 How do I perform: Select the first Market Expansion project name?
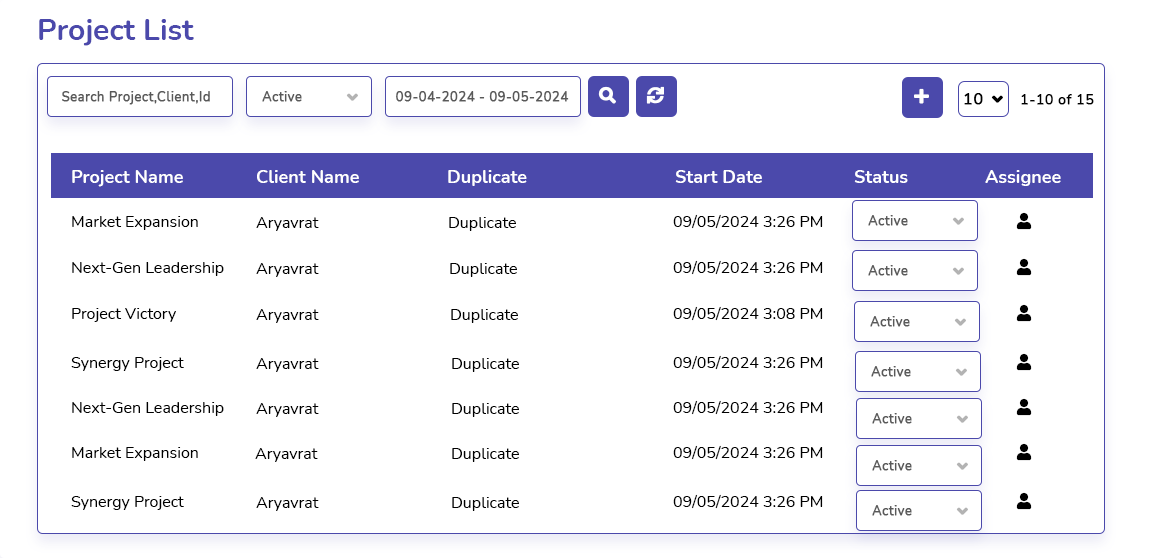coord(135,222)
